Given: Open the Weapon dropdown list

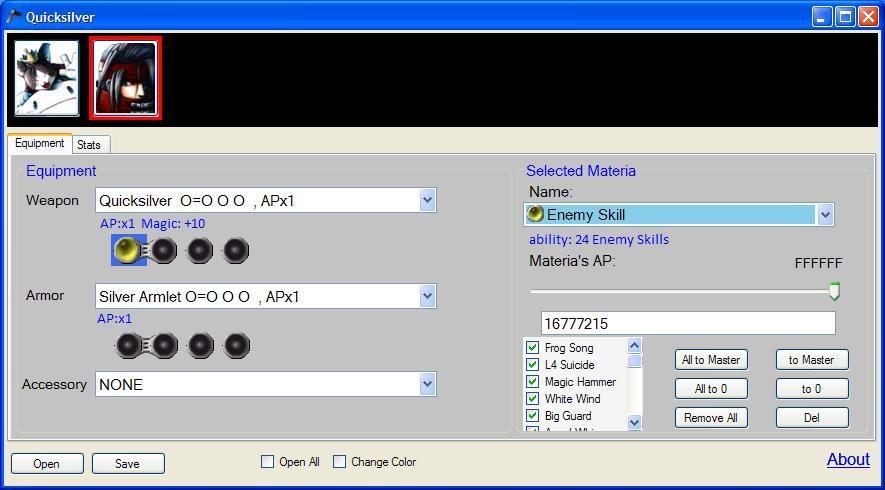Looking at the screenshot, I should (427, 200).
